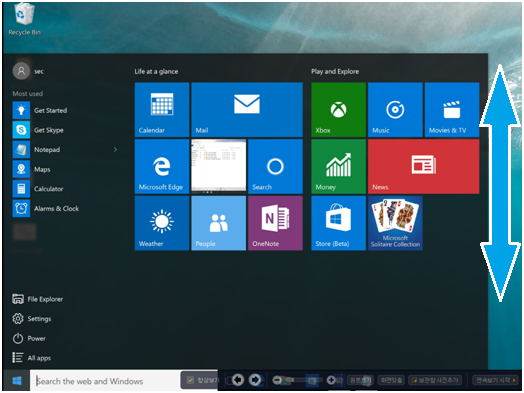Open the desktop screenshot tile

tap(219, 166)
